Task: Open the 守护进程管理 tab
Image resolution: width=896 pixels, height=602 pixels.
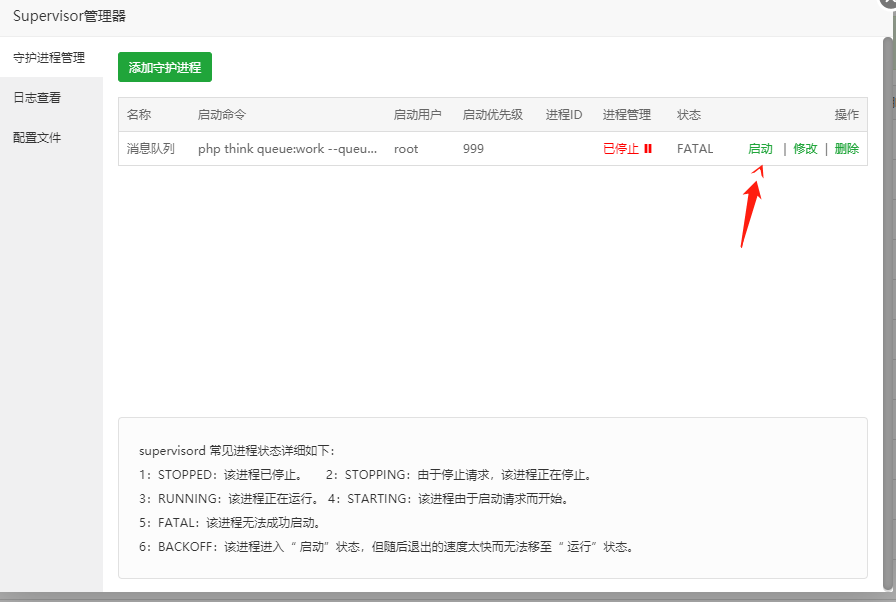Action: [x=49, y=57]
